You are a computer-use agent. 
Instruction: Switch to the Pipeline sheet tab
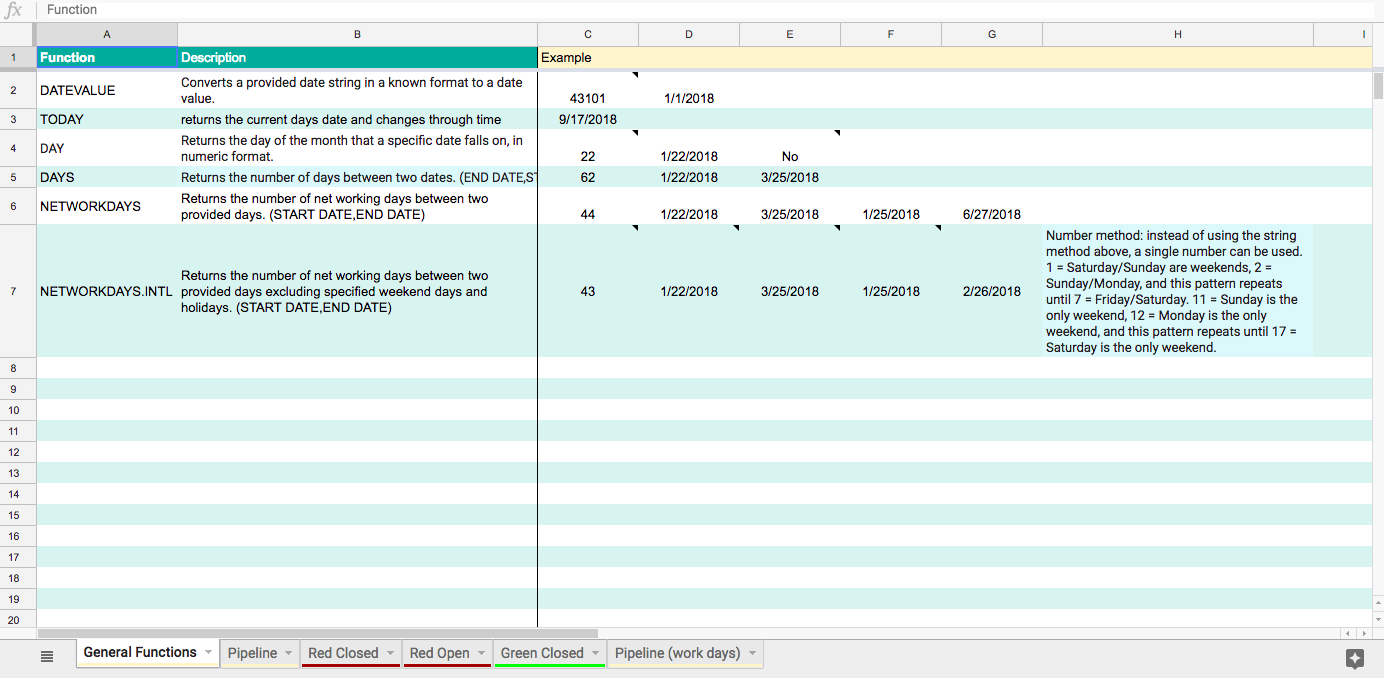(x=252, y=653)
